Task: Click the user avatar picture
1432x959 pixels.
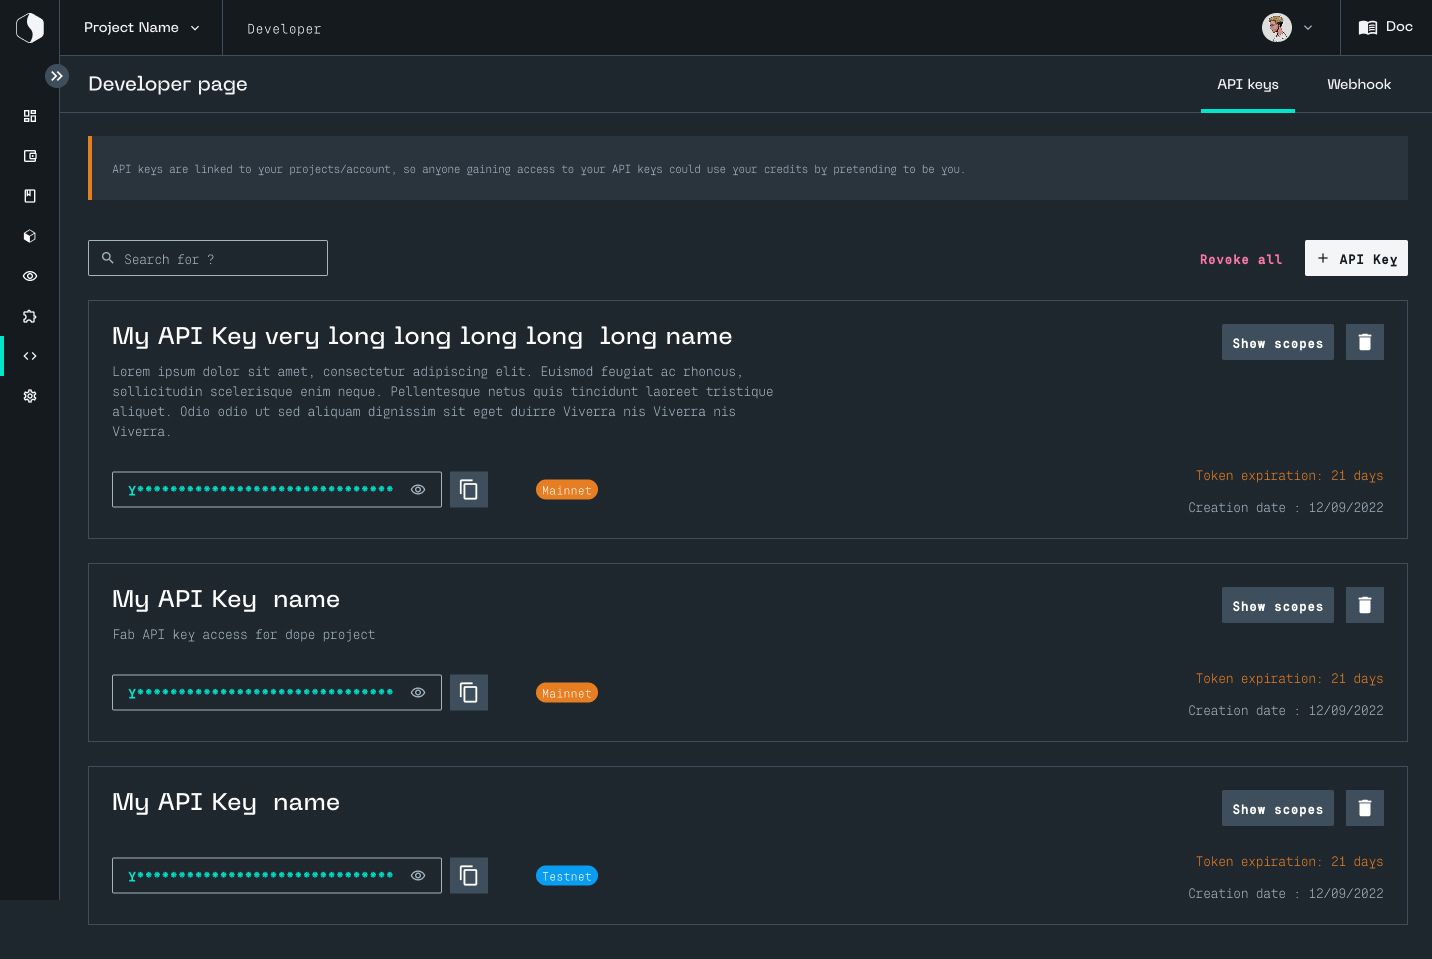Action: click(x=1277, y=28)
